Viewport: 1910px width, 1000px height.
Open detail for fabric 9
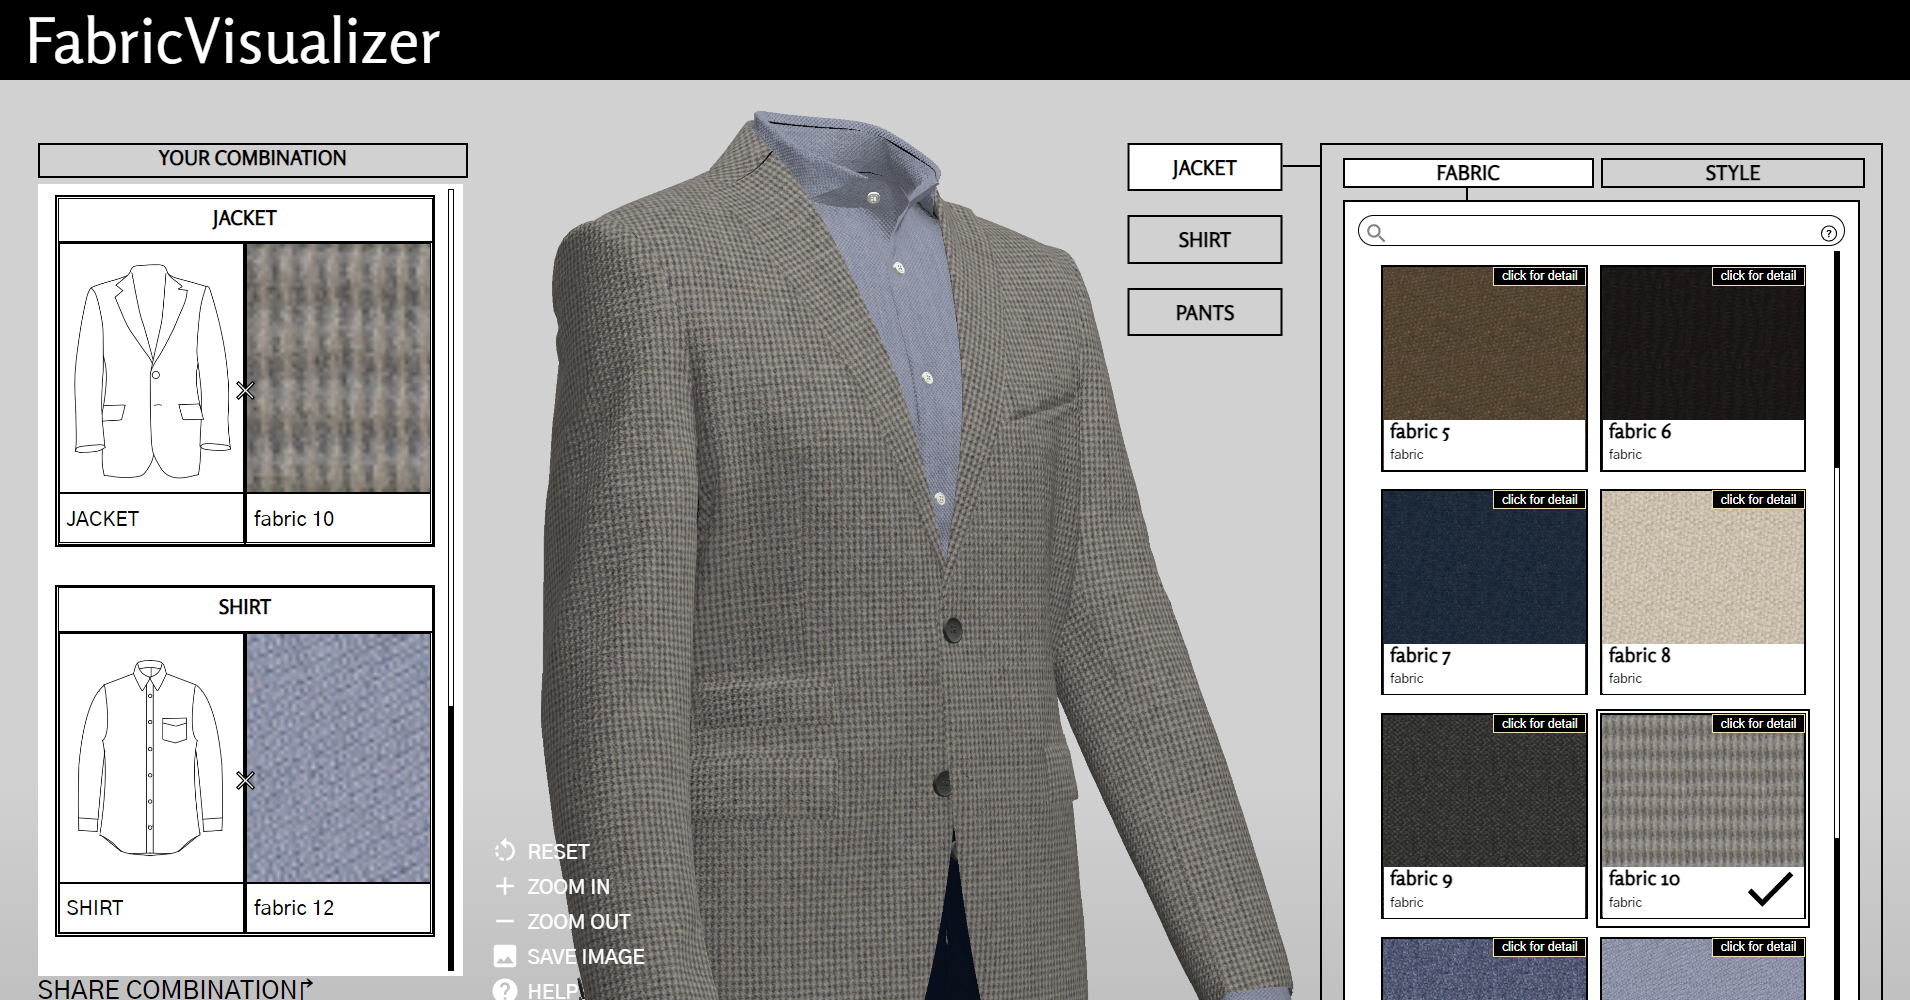pyautogui.click(x=1539, y=724)
